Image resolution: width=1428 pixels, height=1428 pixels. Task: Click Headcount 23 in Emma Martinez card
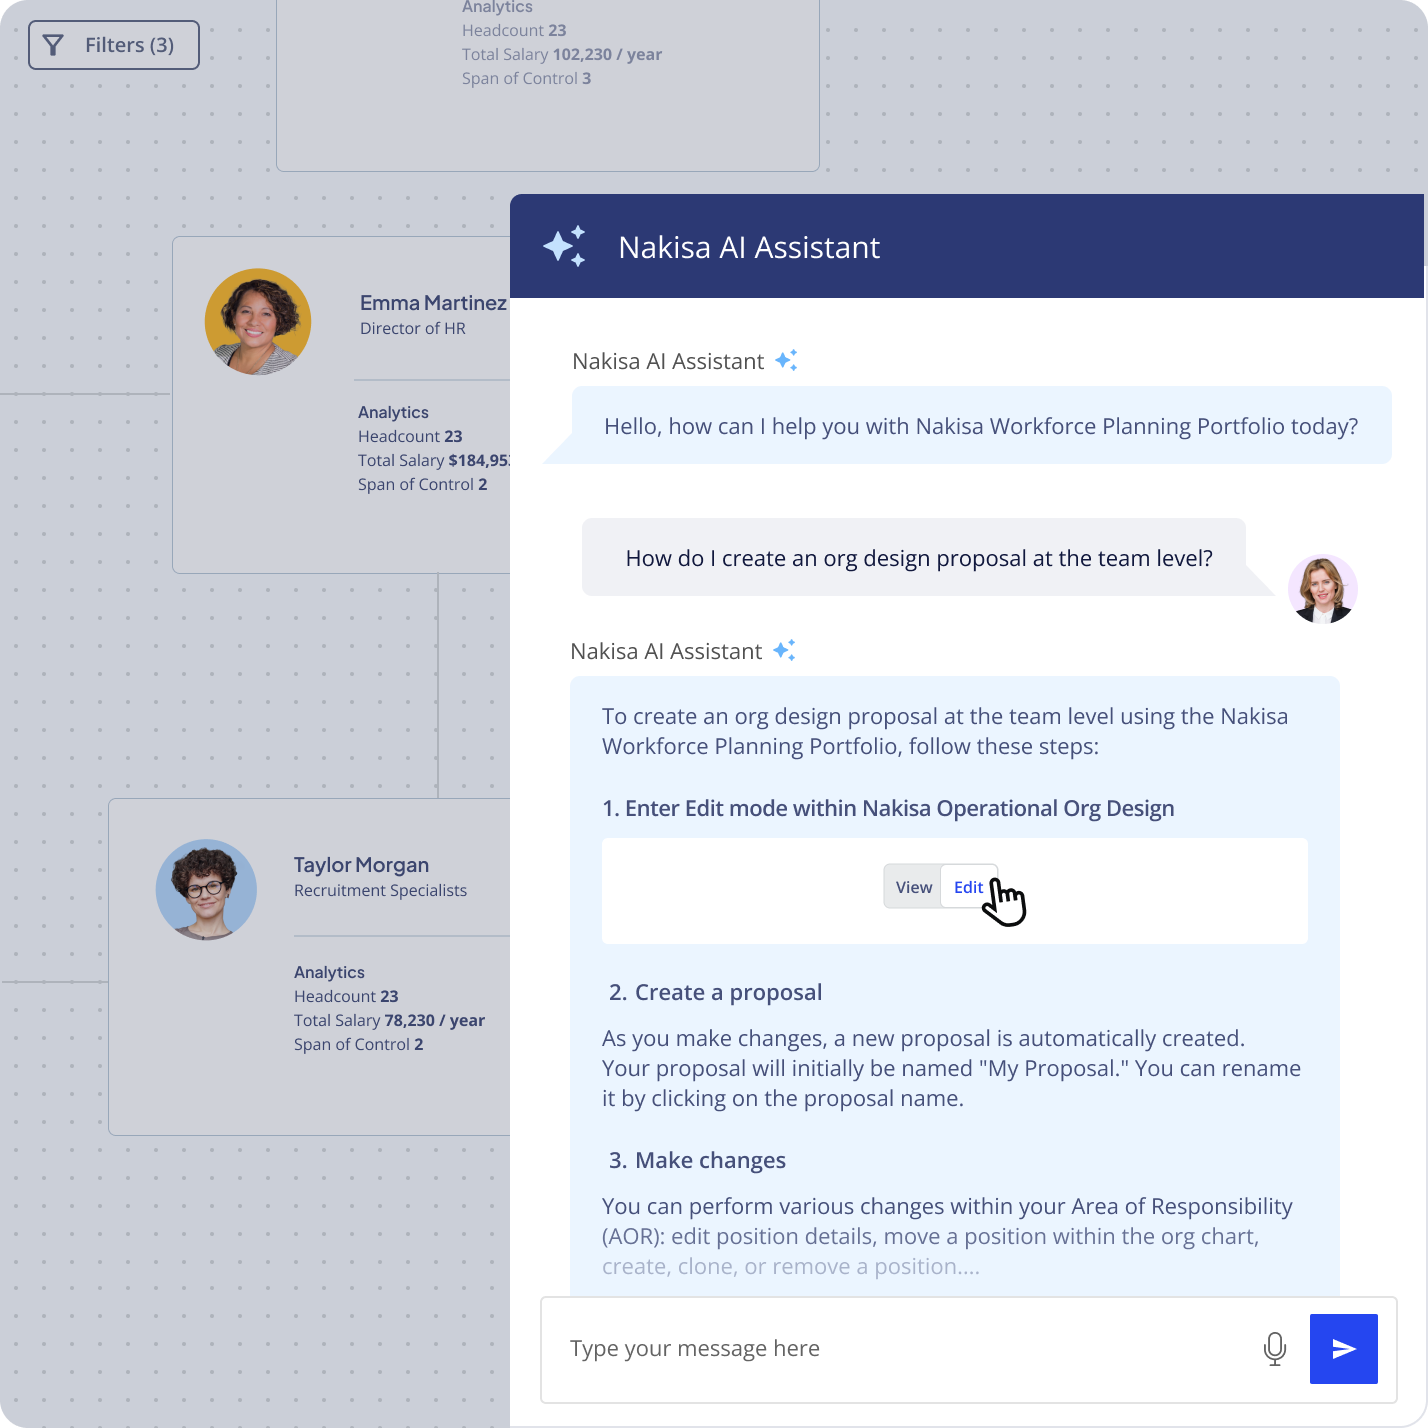pyautogui.click(x=410, y=437)
